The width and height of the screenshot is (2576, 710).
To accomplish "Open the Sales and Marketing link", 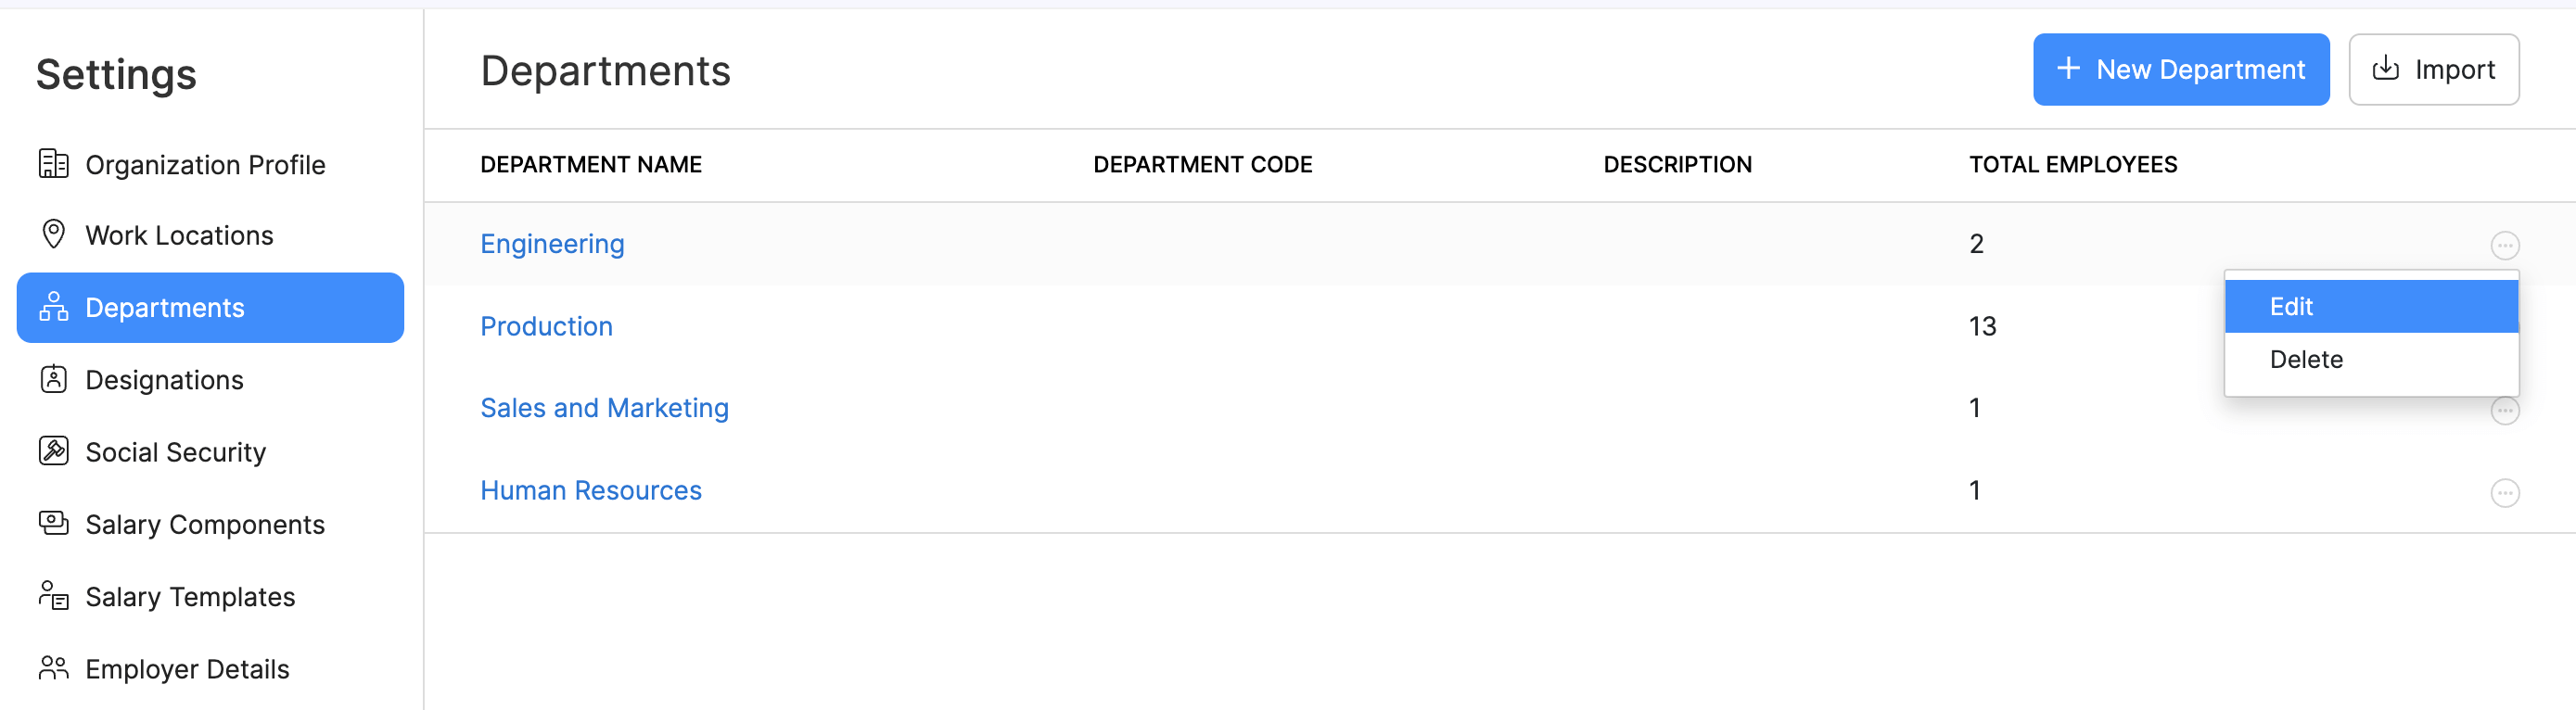I will pyautogui.click(x=604, y=408).
